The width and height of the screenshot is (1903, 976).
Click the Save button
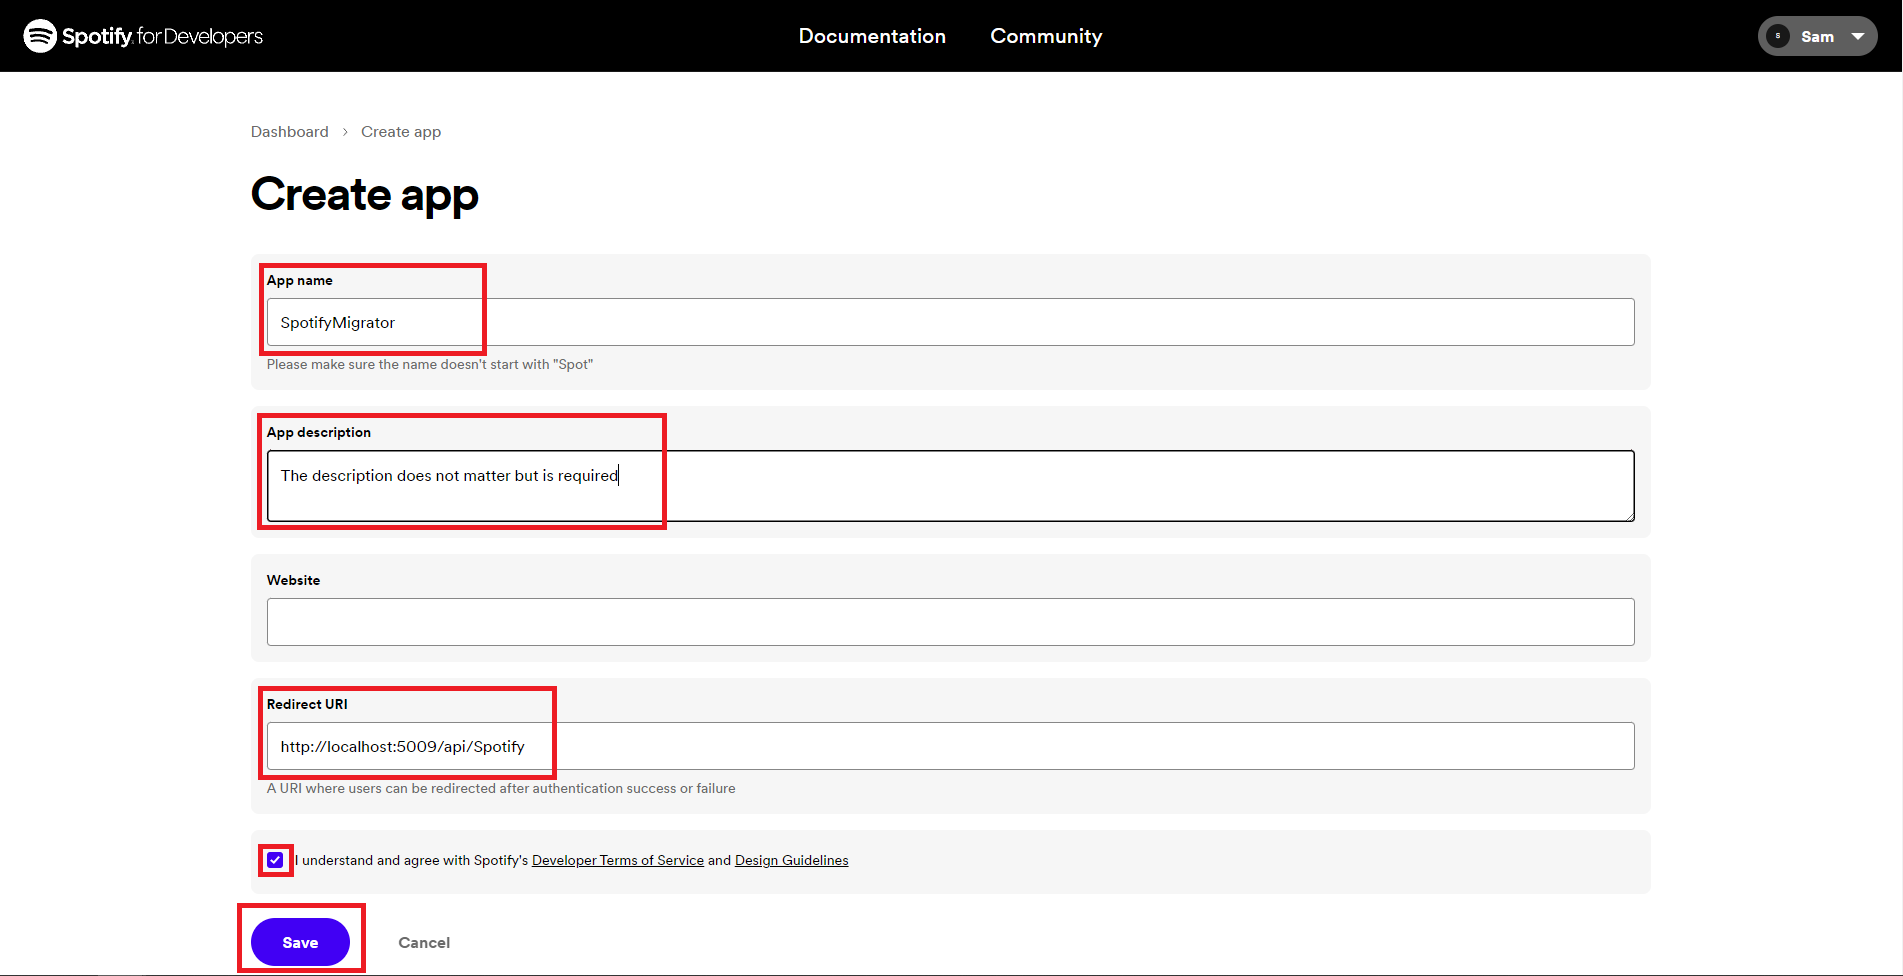tap(300, 942)
